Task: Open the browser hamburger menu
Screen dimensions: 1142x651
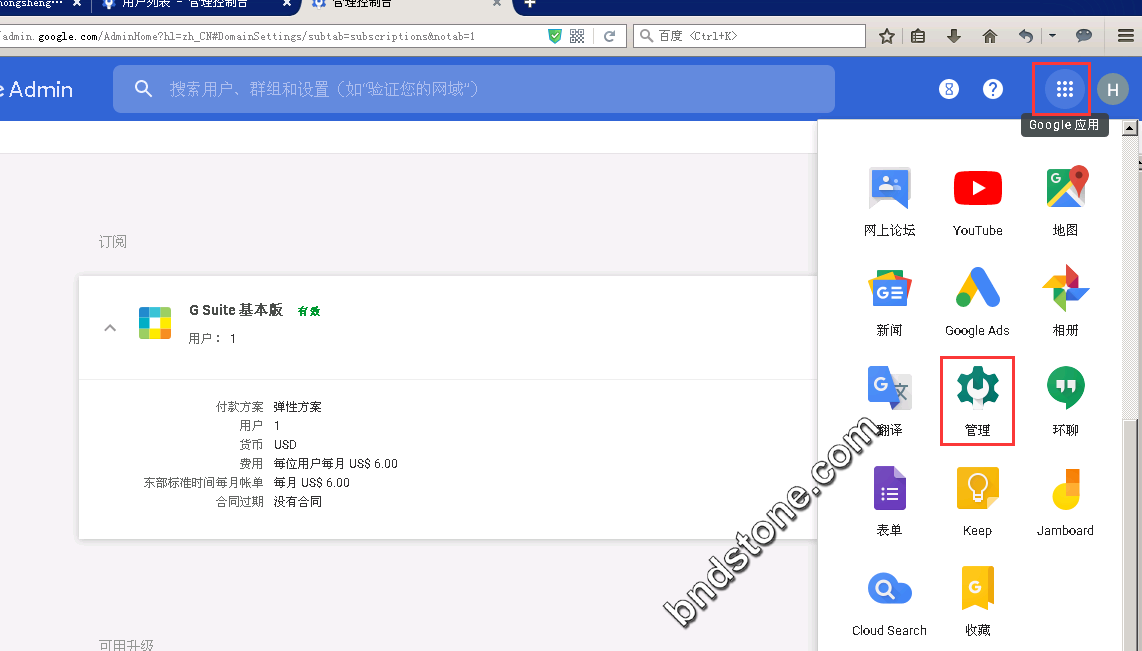Action: point(1126,36)
